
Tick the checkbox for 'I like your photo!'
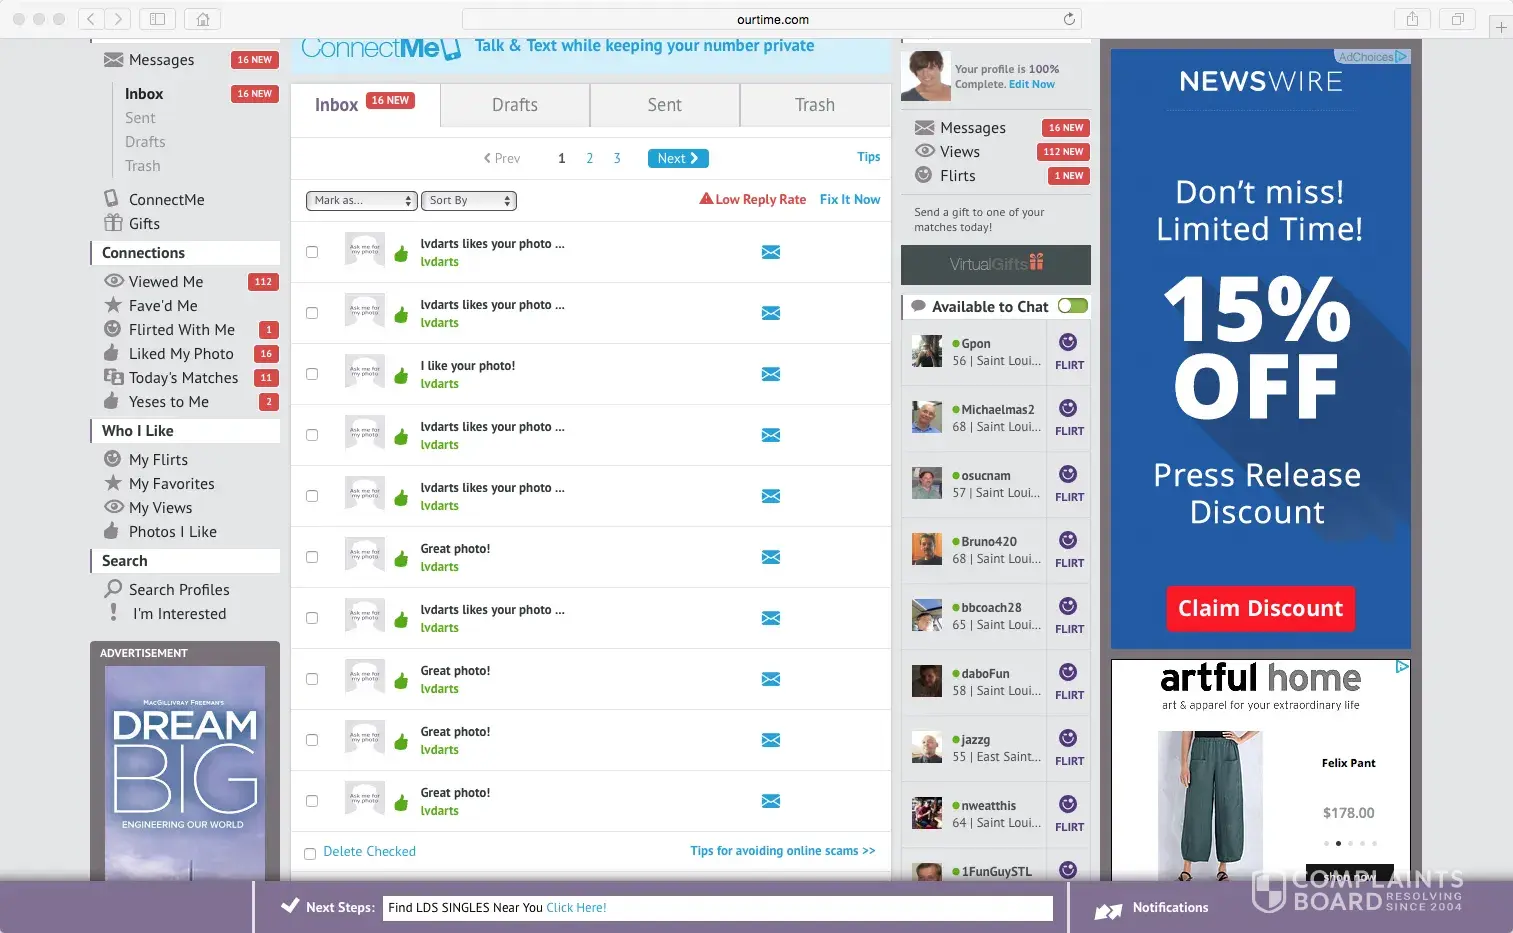coord(312,374)
